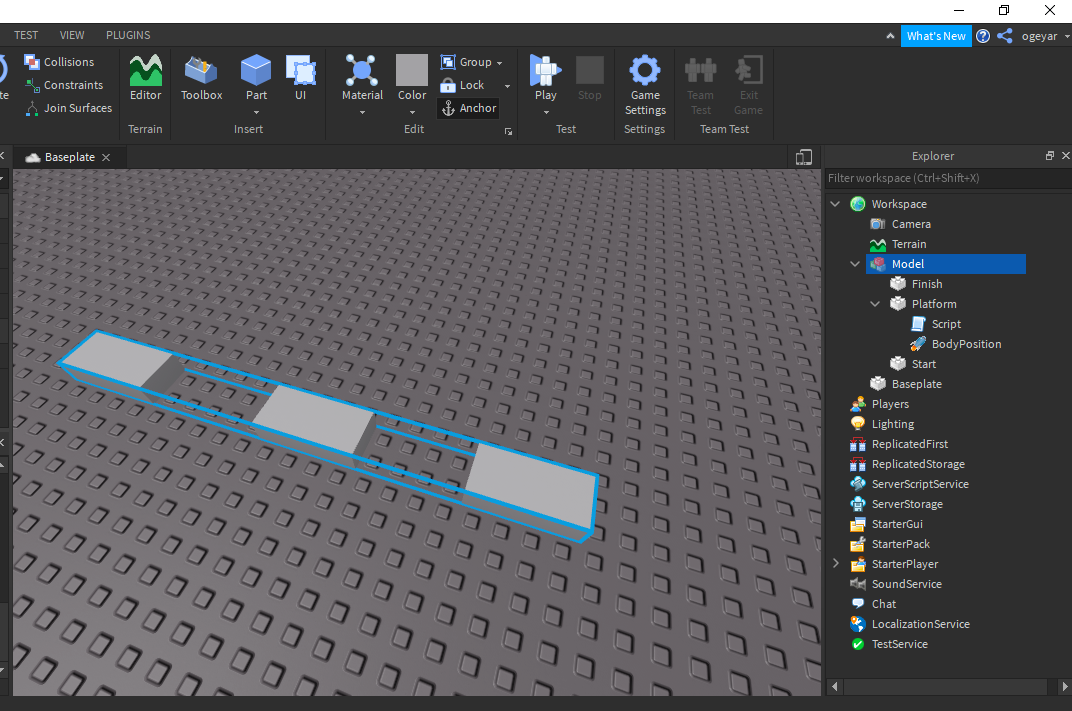The image size is (1072, 711).
Task: Undock the Explorer panel
Action: [x=1049, y=156]
